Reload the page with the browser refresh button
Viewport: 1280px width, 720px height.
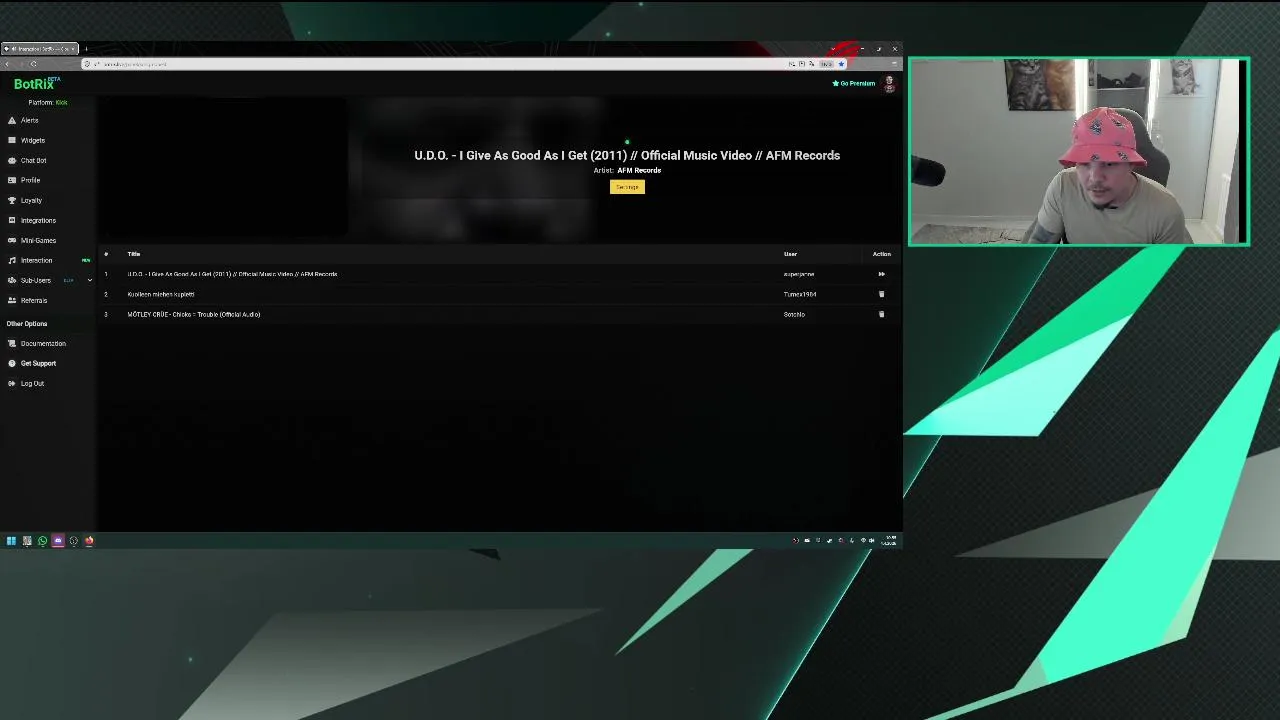(x=33, y=64)
